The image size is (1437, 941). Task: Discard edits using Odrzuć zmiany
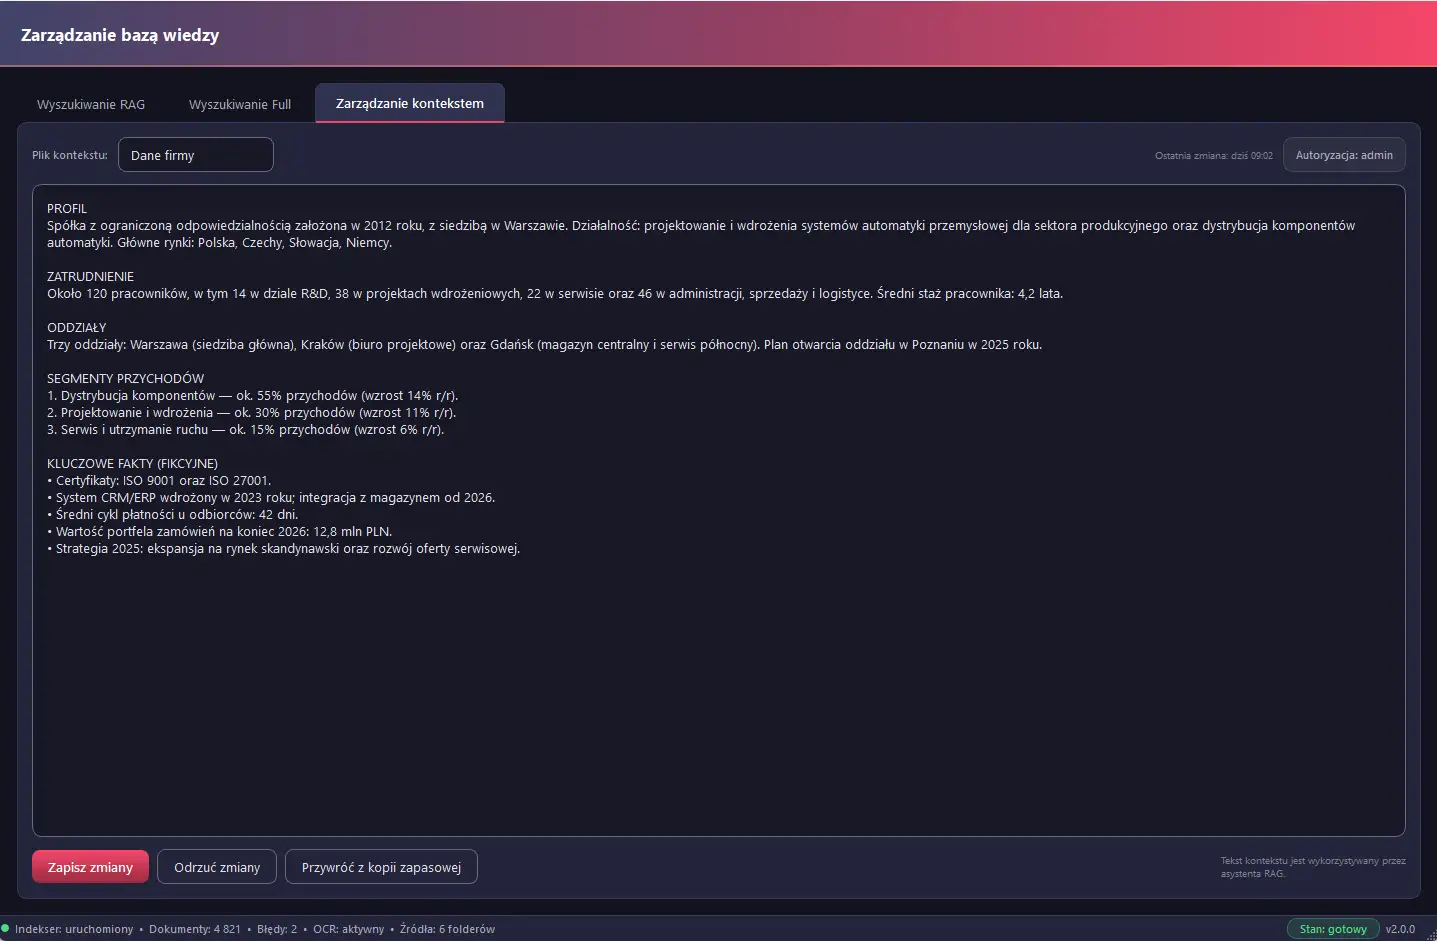click(x=217, y=867)
